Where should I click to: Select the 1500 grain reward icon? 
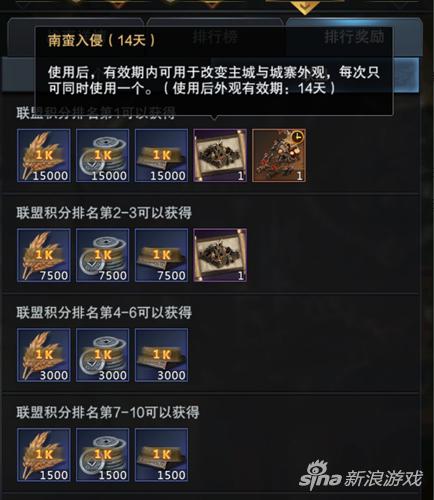pyautogui.click(x=44, y=455)
